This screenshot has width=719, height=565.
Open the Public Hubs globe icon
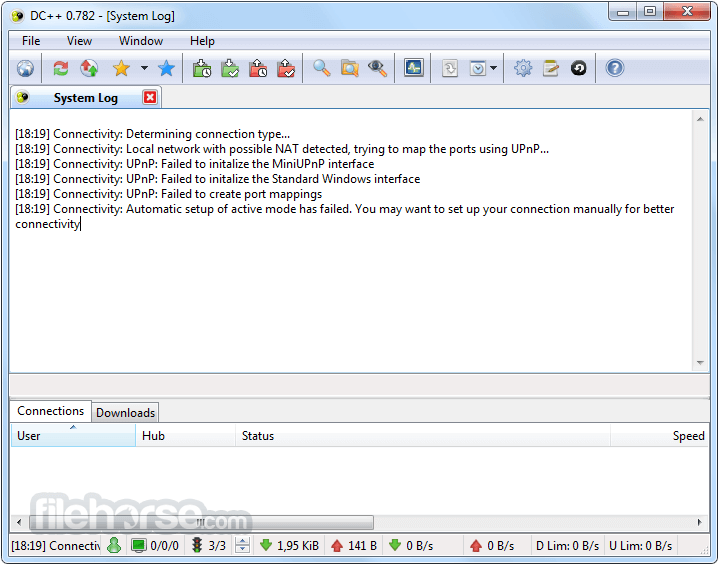coord(25,69)
